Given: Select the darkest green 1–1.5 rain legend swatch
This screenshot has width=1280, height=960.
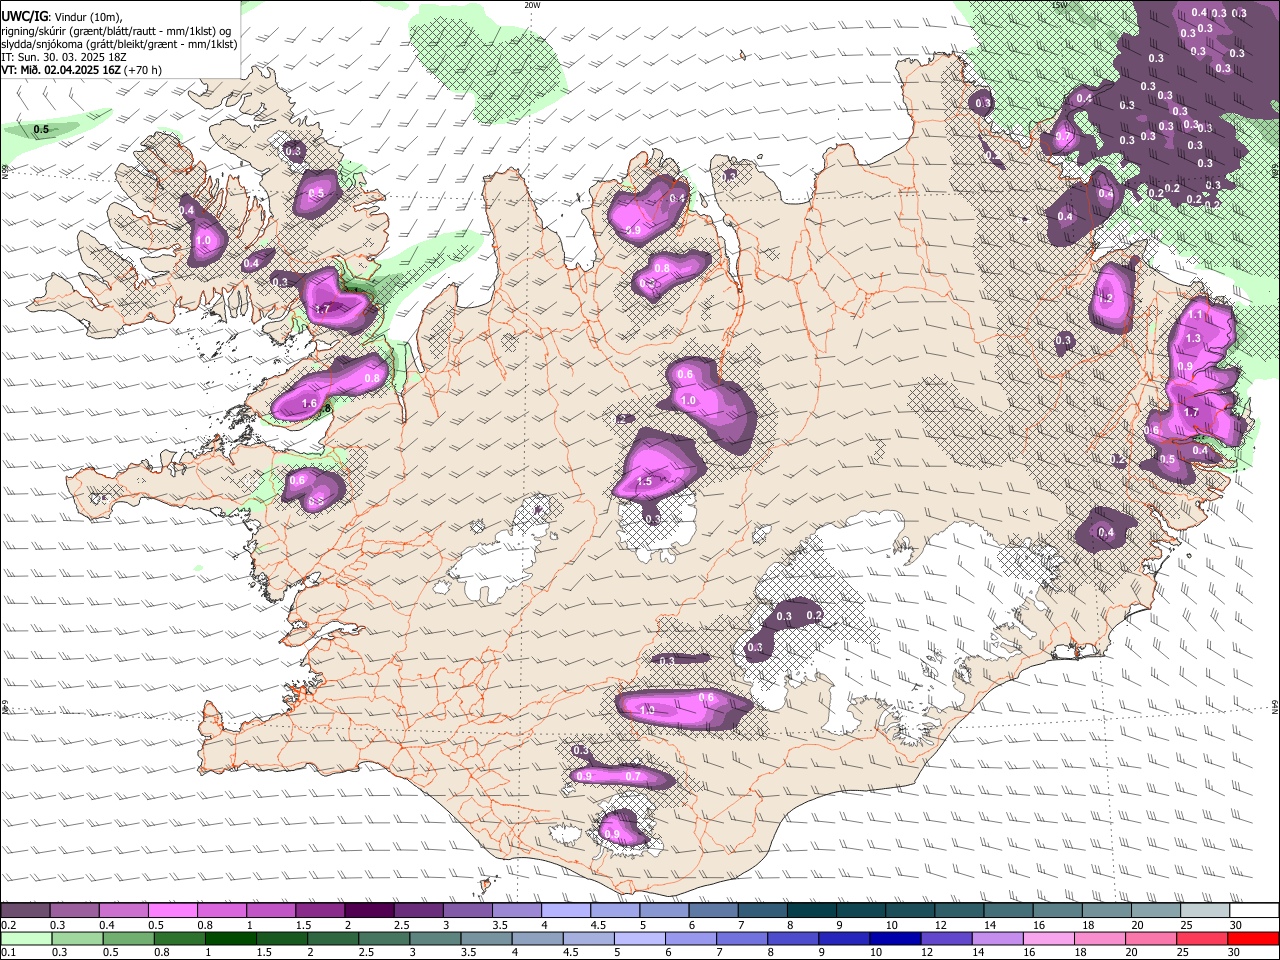Looking at the screenshot, I should pos(231,938).
